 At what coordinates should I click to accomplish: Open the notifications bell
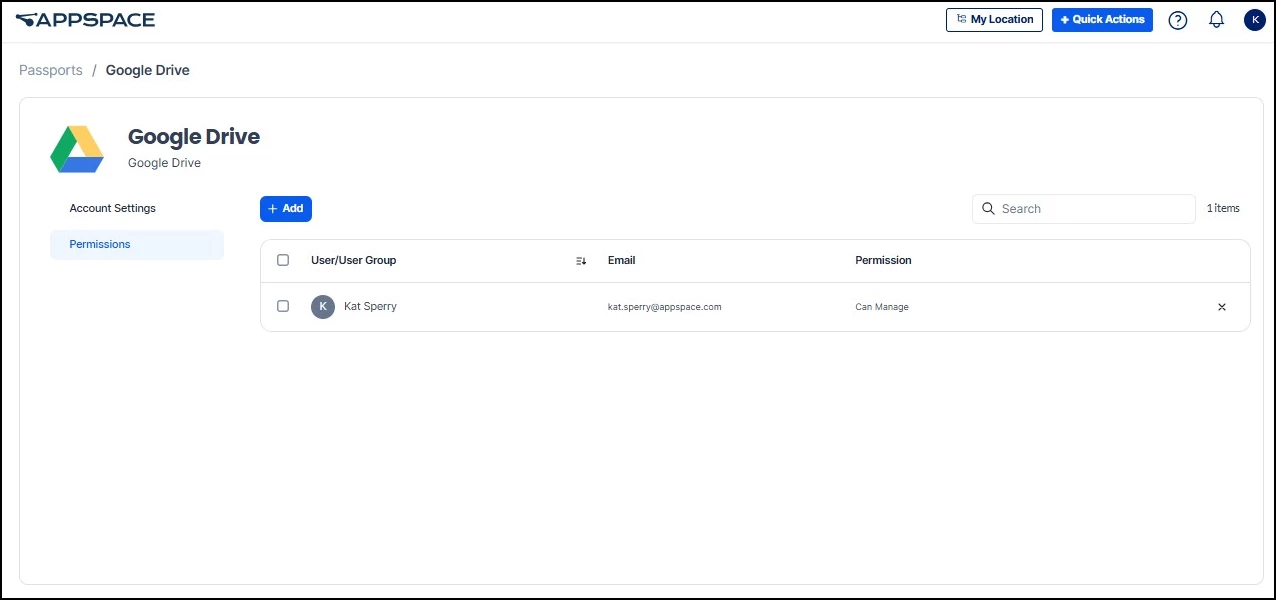(1216, 20)
